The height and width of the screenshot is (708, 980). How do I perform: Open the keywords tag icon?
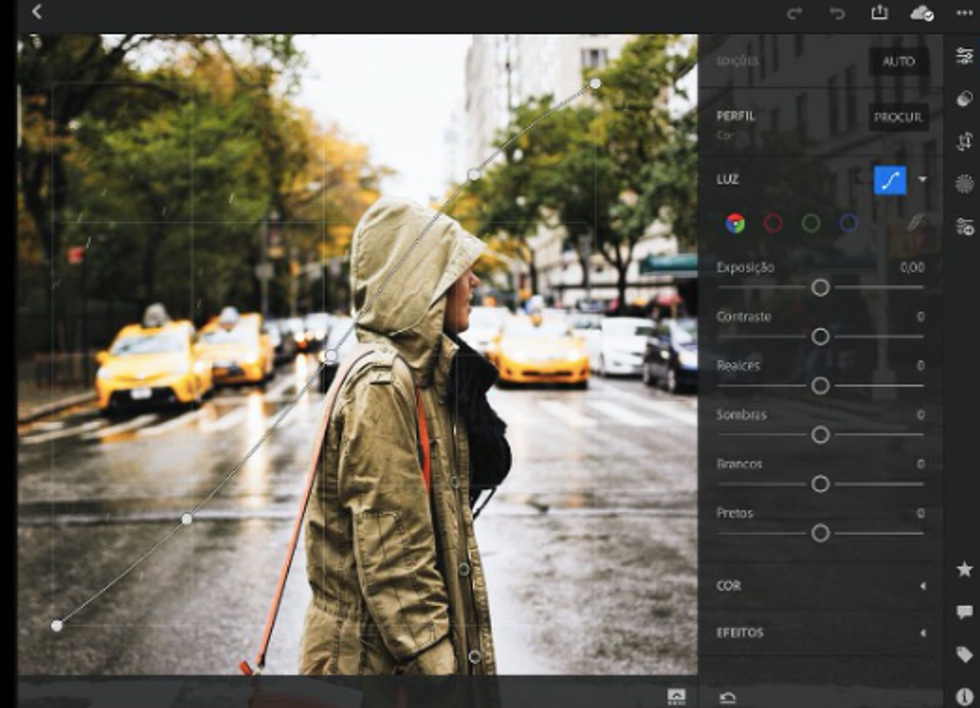[x=964, y=655]
